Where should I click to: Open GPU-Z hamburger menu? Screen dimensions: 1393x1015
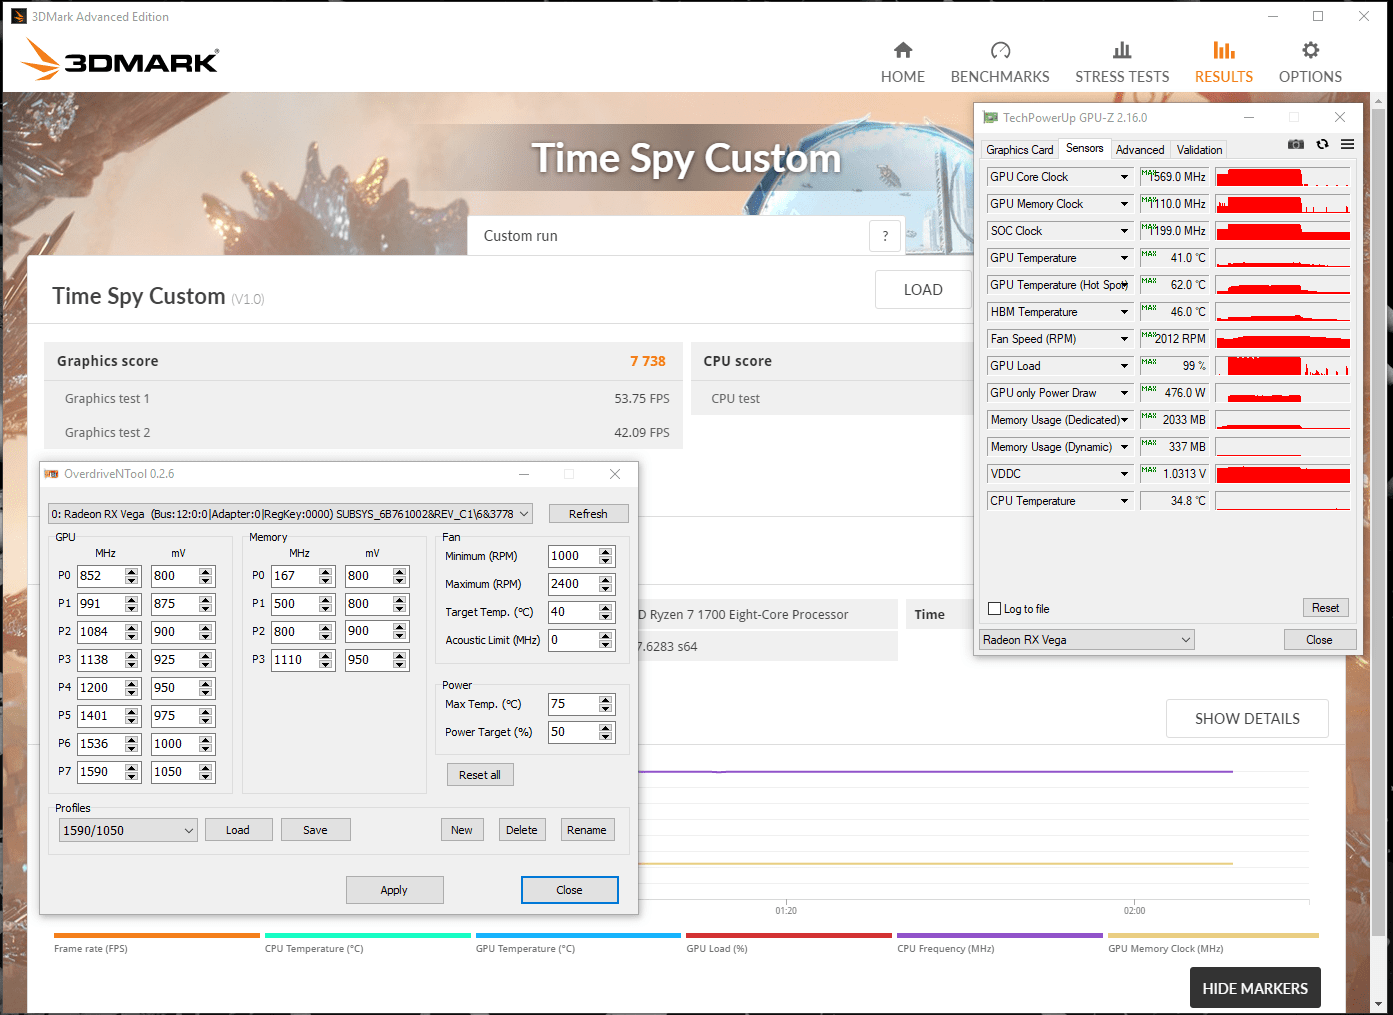pyautogui.click(x=1347, y=145)
